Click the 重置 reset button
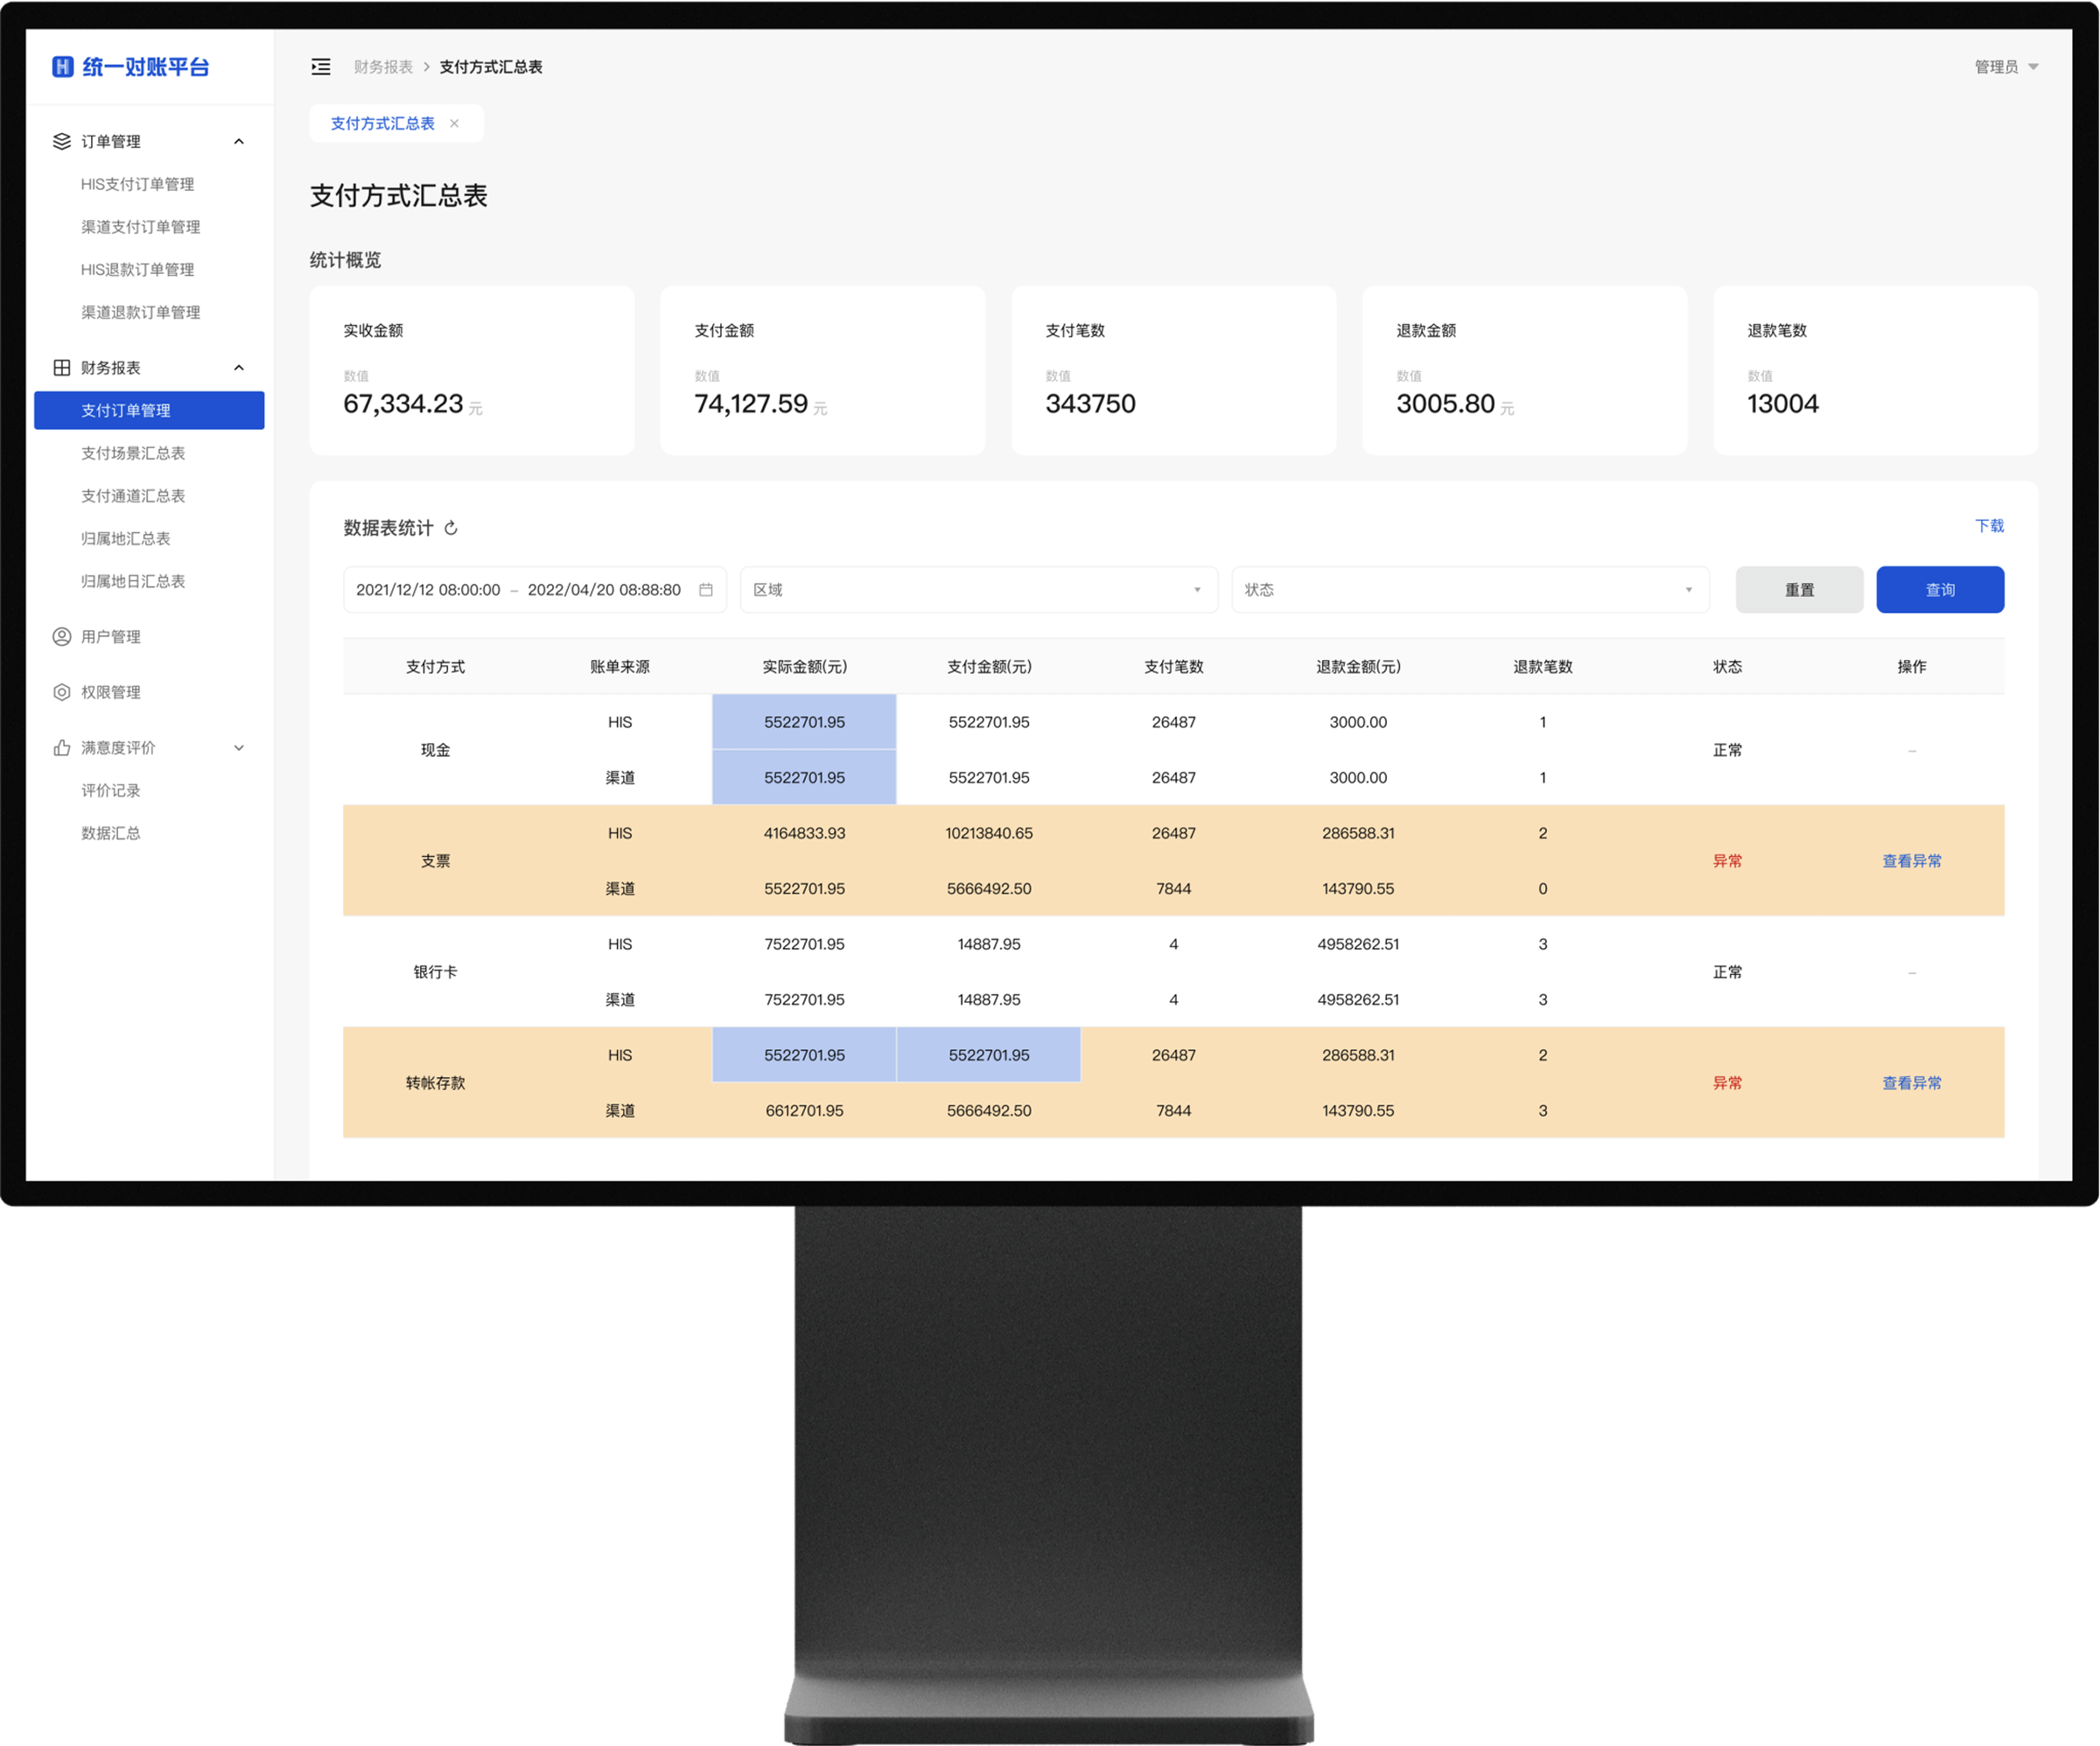The image size is (2100, 1746). coord(1799,589)
